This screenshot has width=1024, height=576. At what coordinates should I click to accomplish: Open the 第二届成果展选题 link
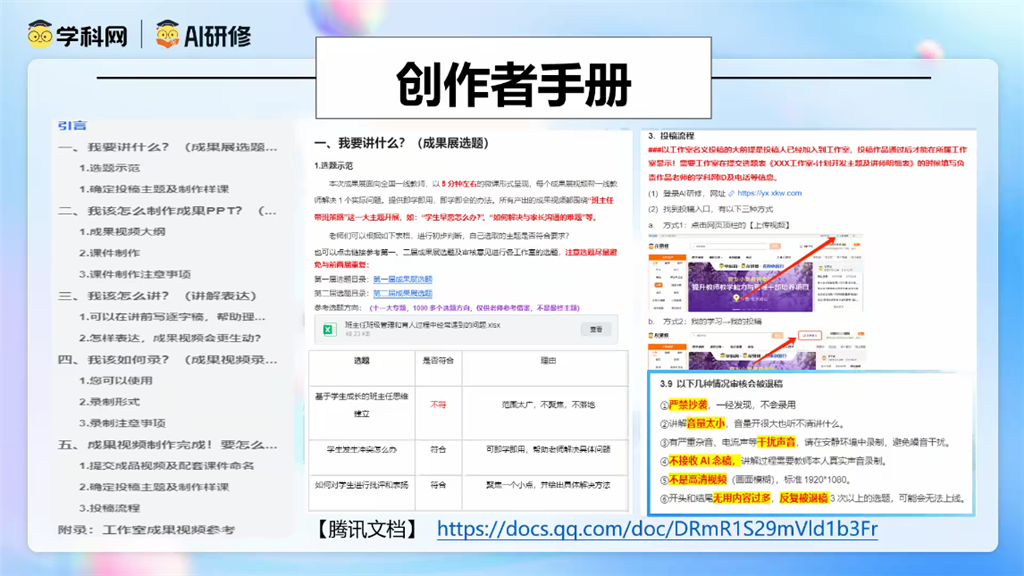[x=402, y=293]
